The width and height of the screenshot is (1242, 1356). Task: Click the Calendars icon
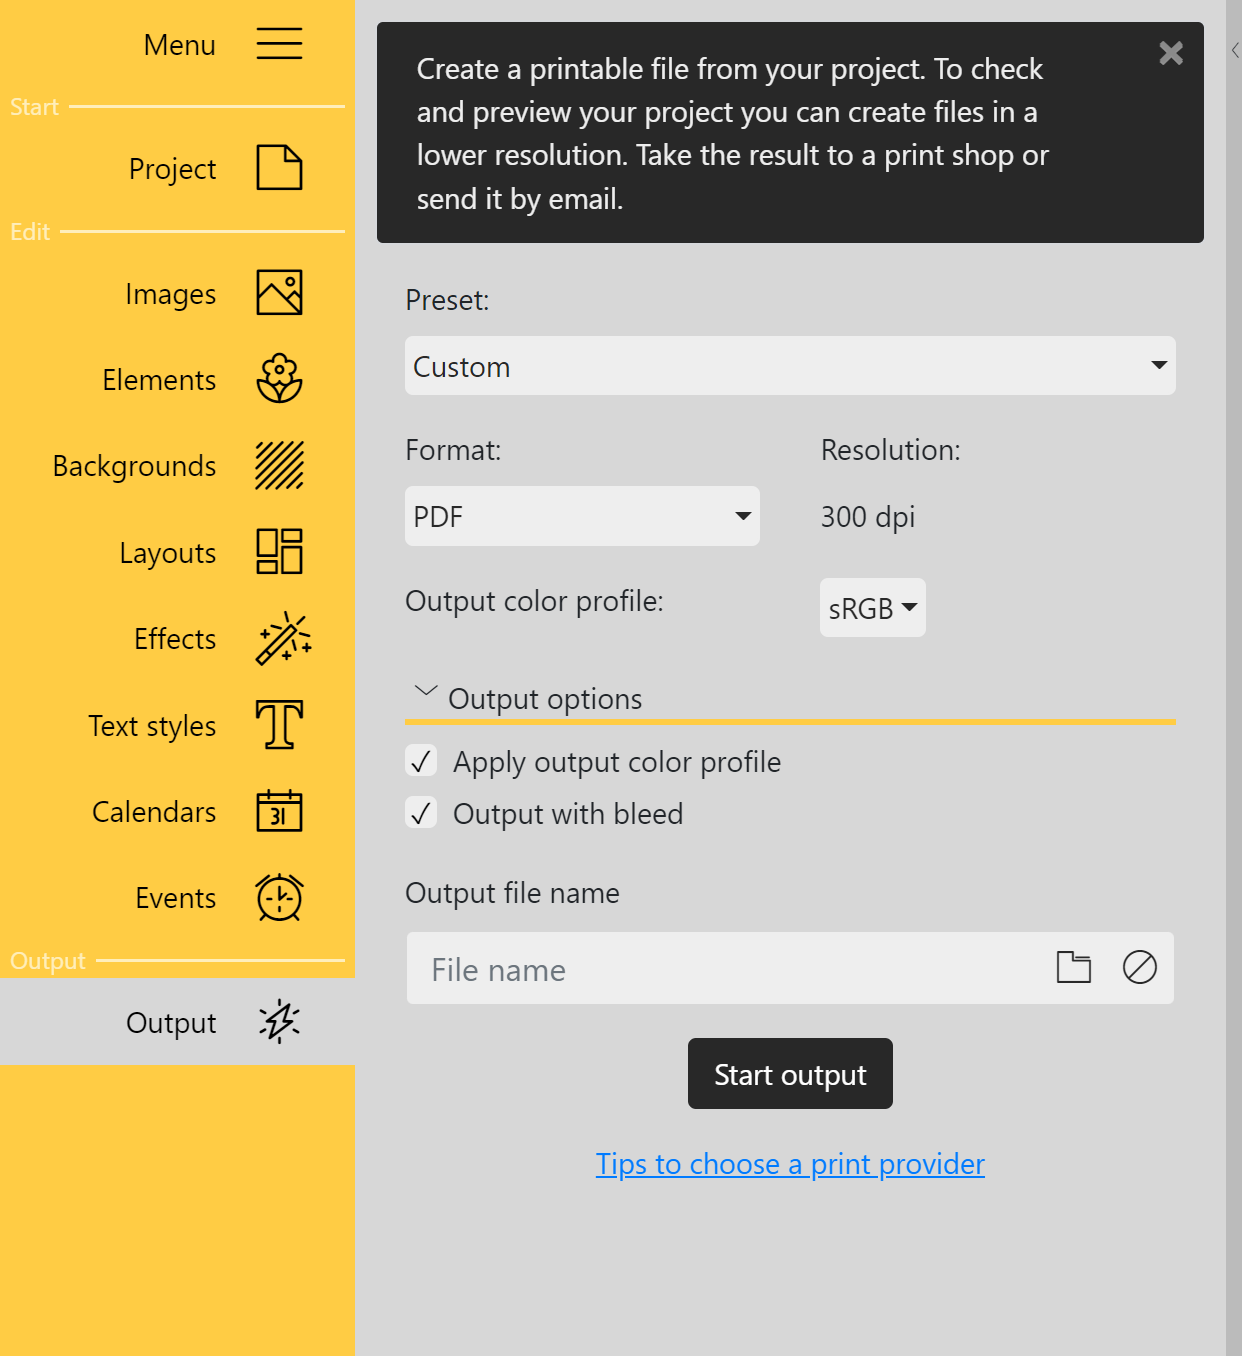point(279,811)
